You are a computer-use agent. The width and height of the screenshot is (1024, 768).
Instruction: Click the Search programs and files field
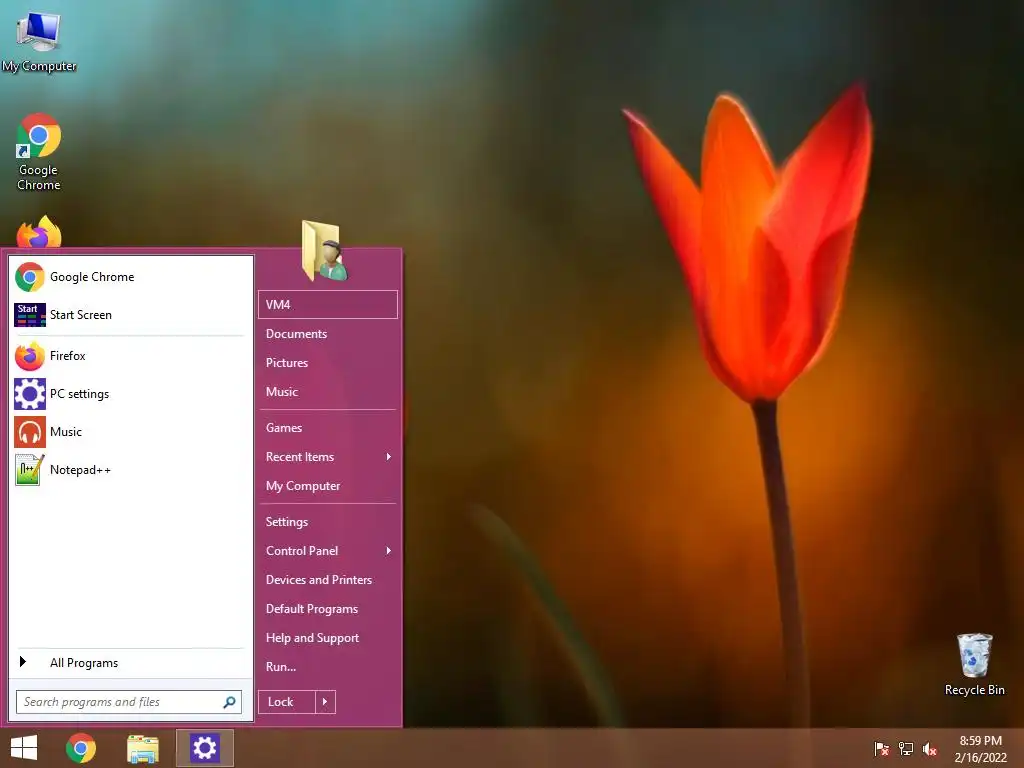129,702
